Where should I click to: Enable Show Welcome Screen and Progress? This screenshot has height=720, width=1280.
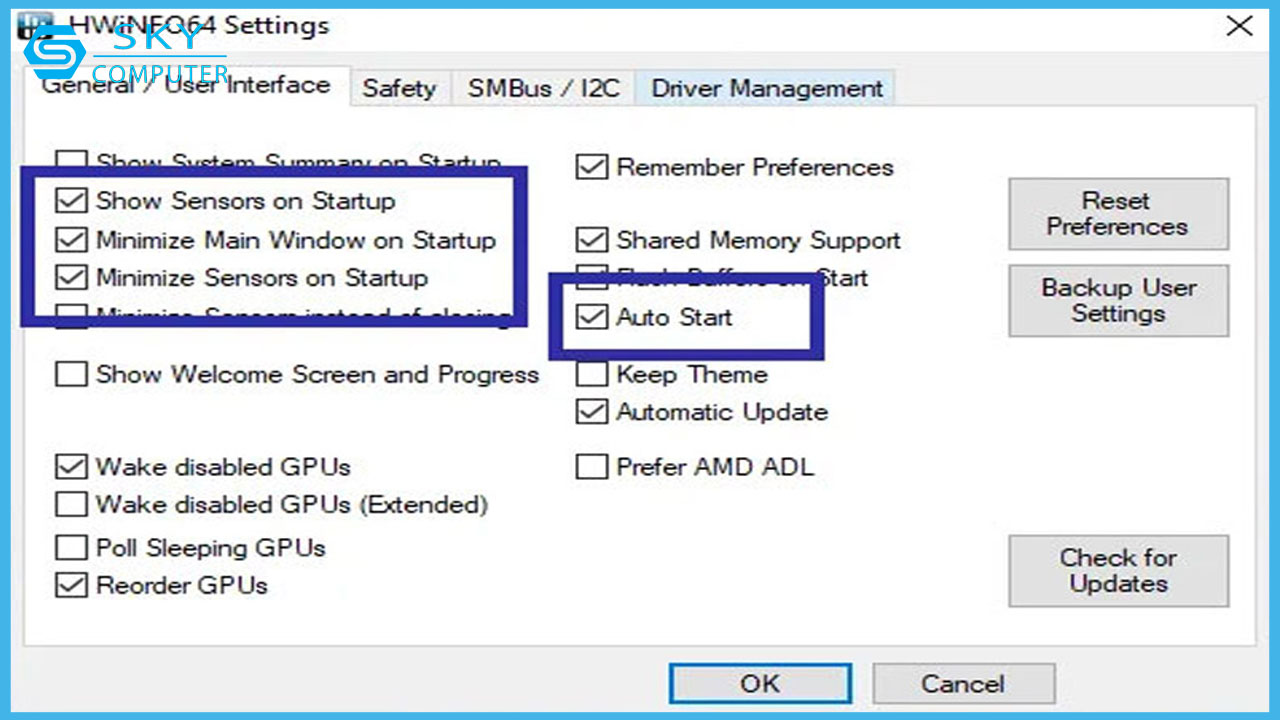tap(71, 375)
